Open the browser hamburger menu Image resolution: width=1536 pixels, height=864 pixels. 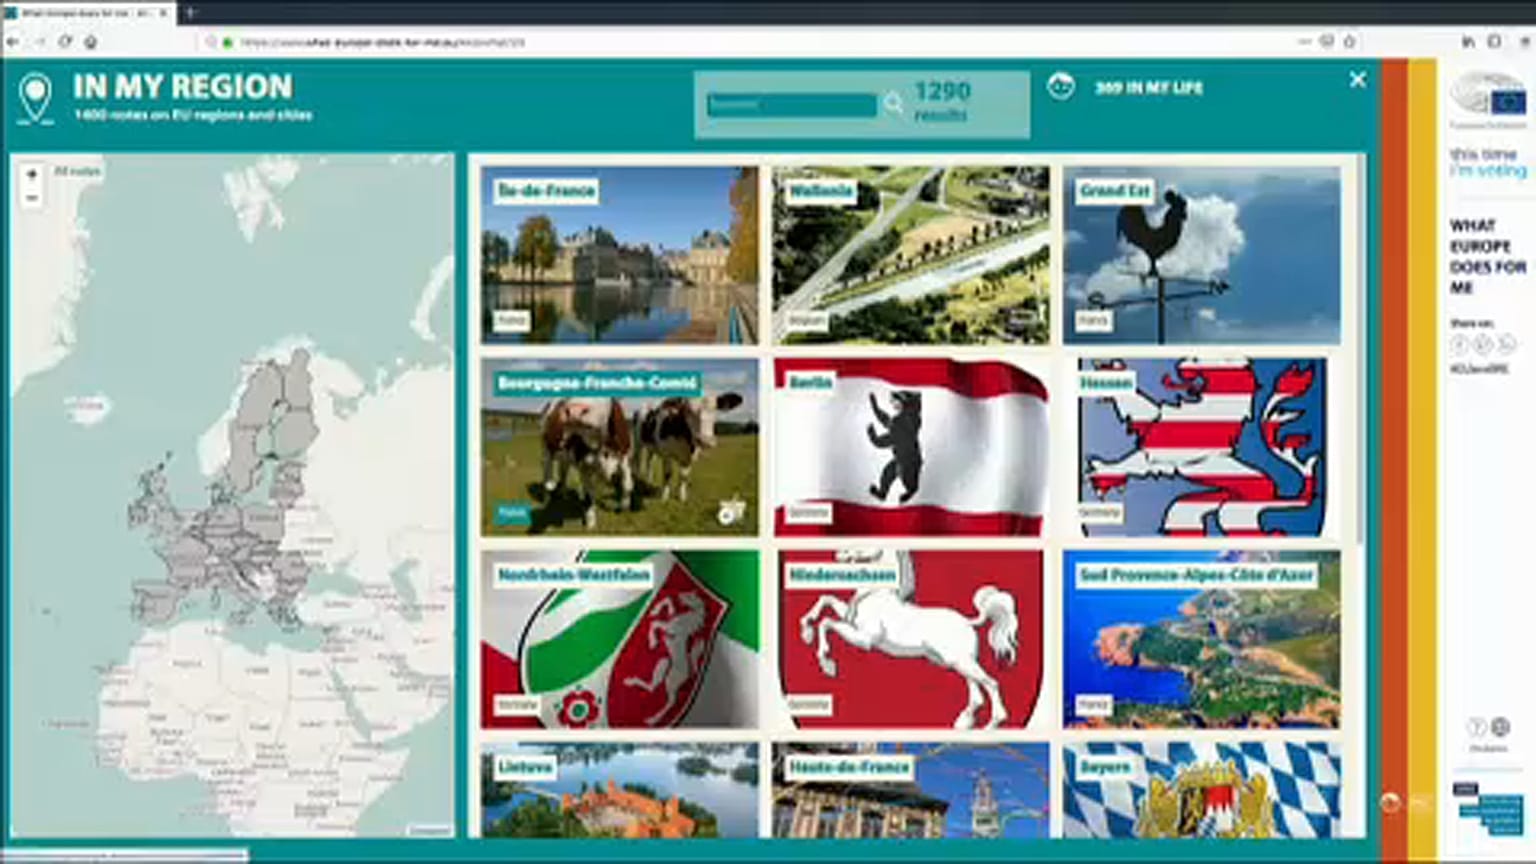coord(1525,41)
